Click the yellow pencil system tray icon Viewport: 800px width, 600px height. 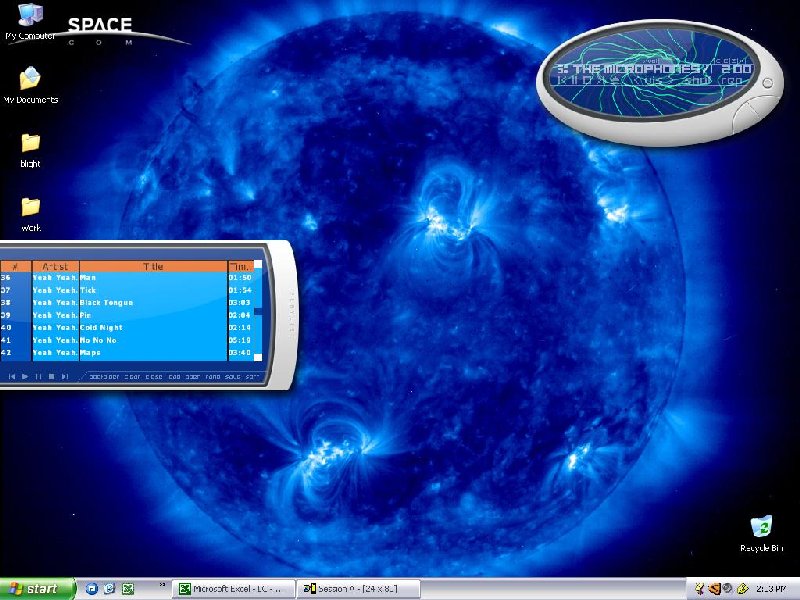point(742,589)
